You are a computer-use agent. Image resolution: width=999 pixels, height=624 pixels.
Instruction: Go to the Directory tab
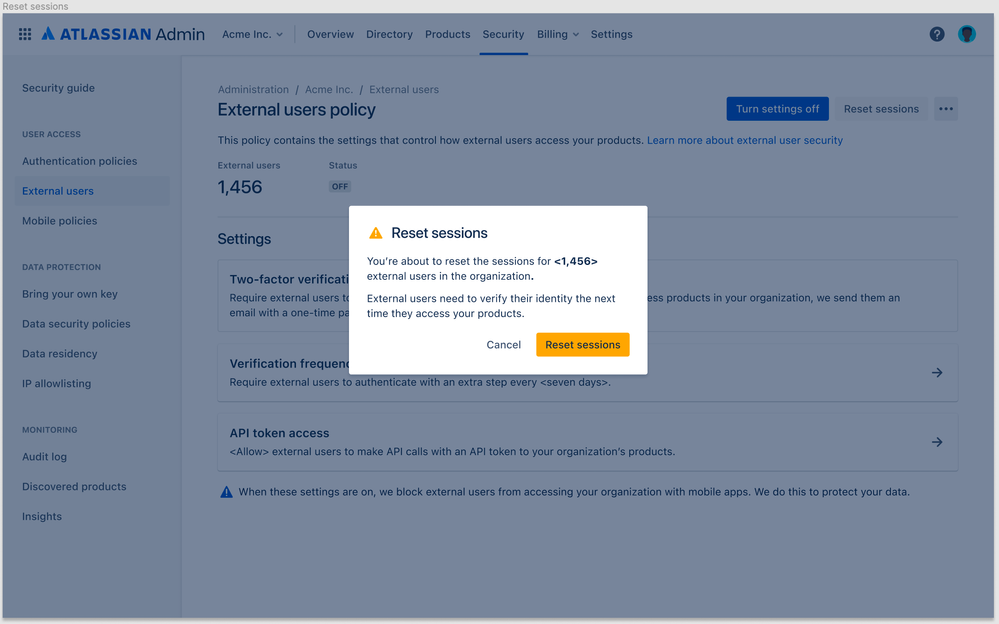click(389, 34)
